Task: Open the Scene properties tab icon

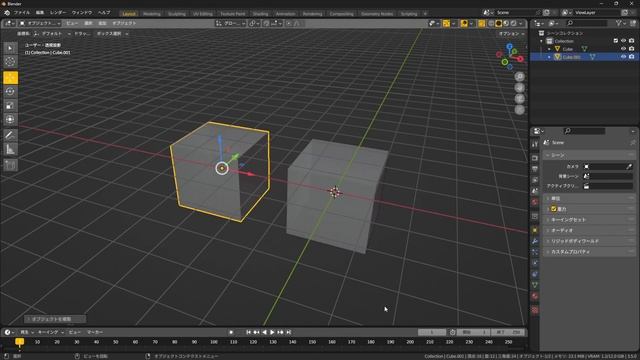Action: pyautogui.click(x=535, y=191)
